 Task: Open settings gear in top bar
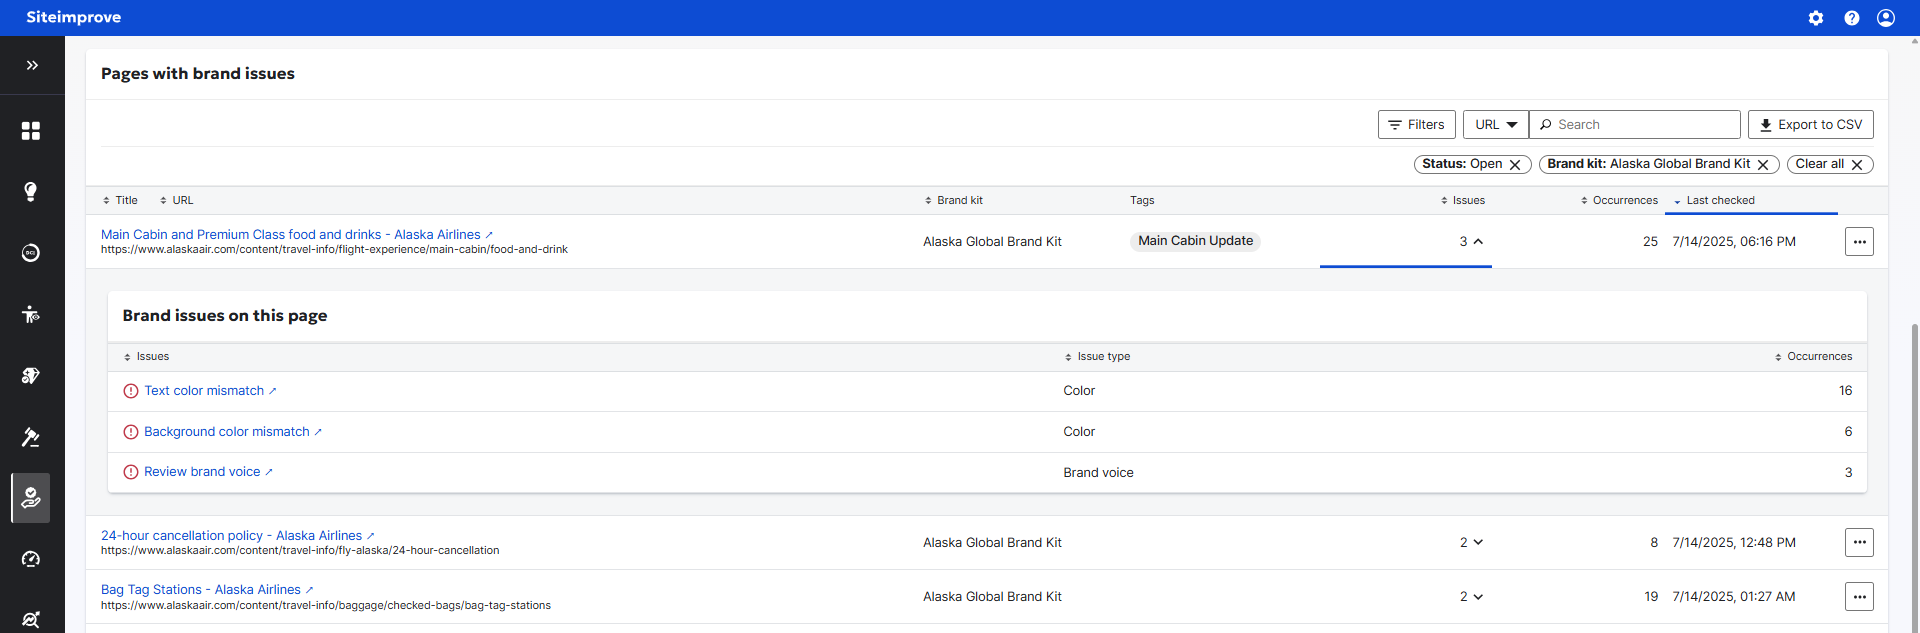click(x=1816, y=18)
